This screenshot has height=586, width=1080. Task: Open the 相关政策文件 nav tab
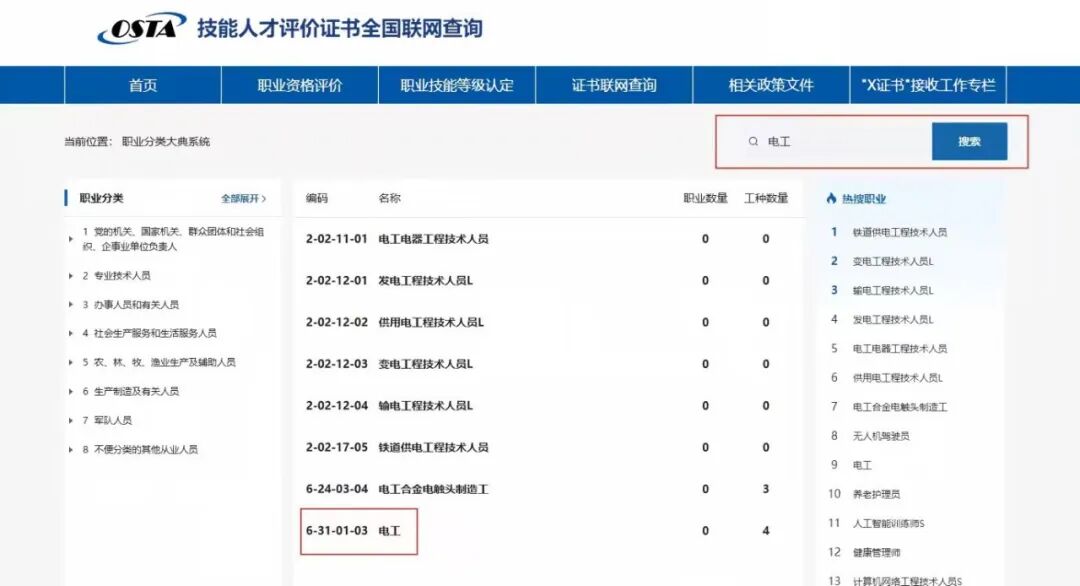pos(771,85)
